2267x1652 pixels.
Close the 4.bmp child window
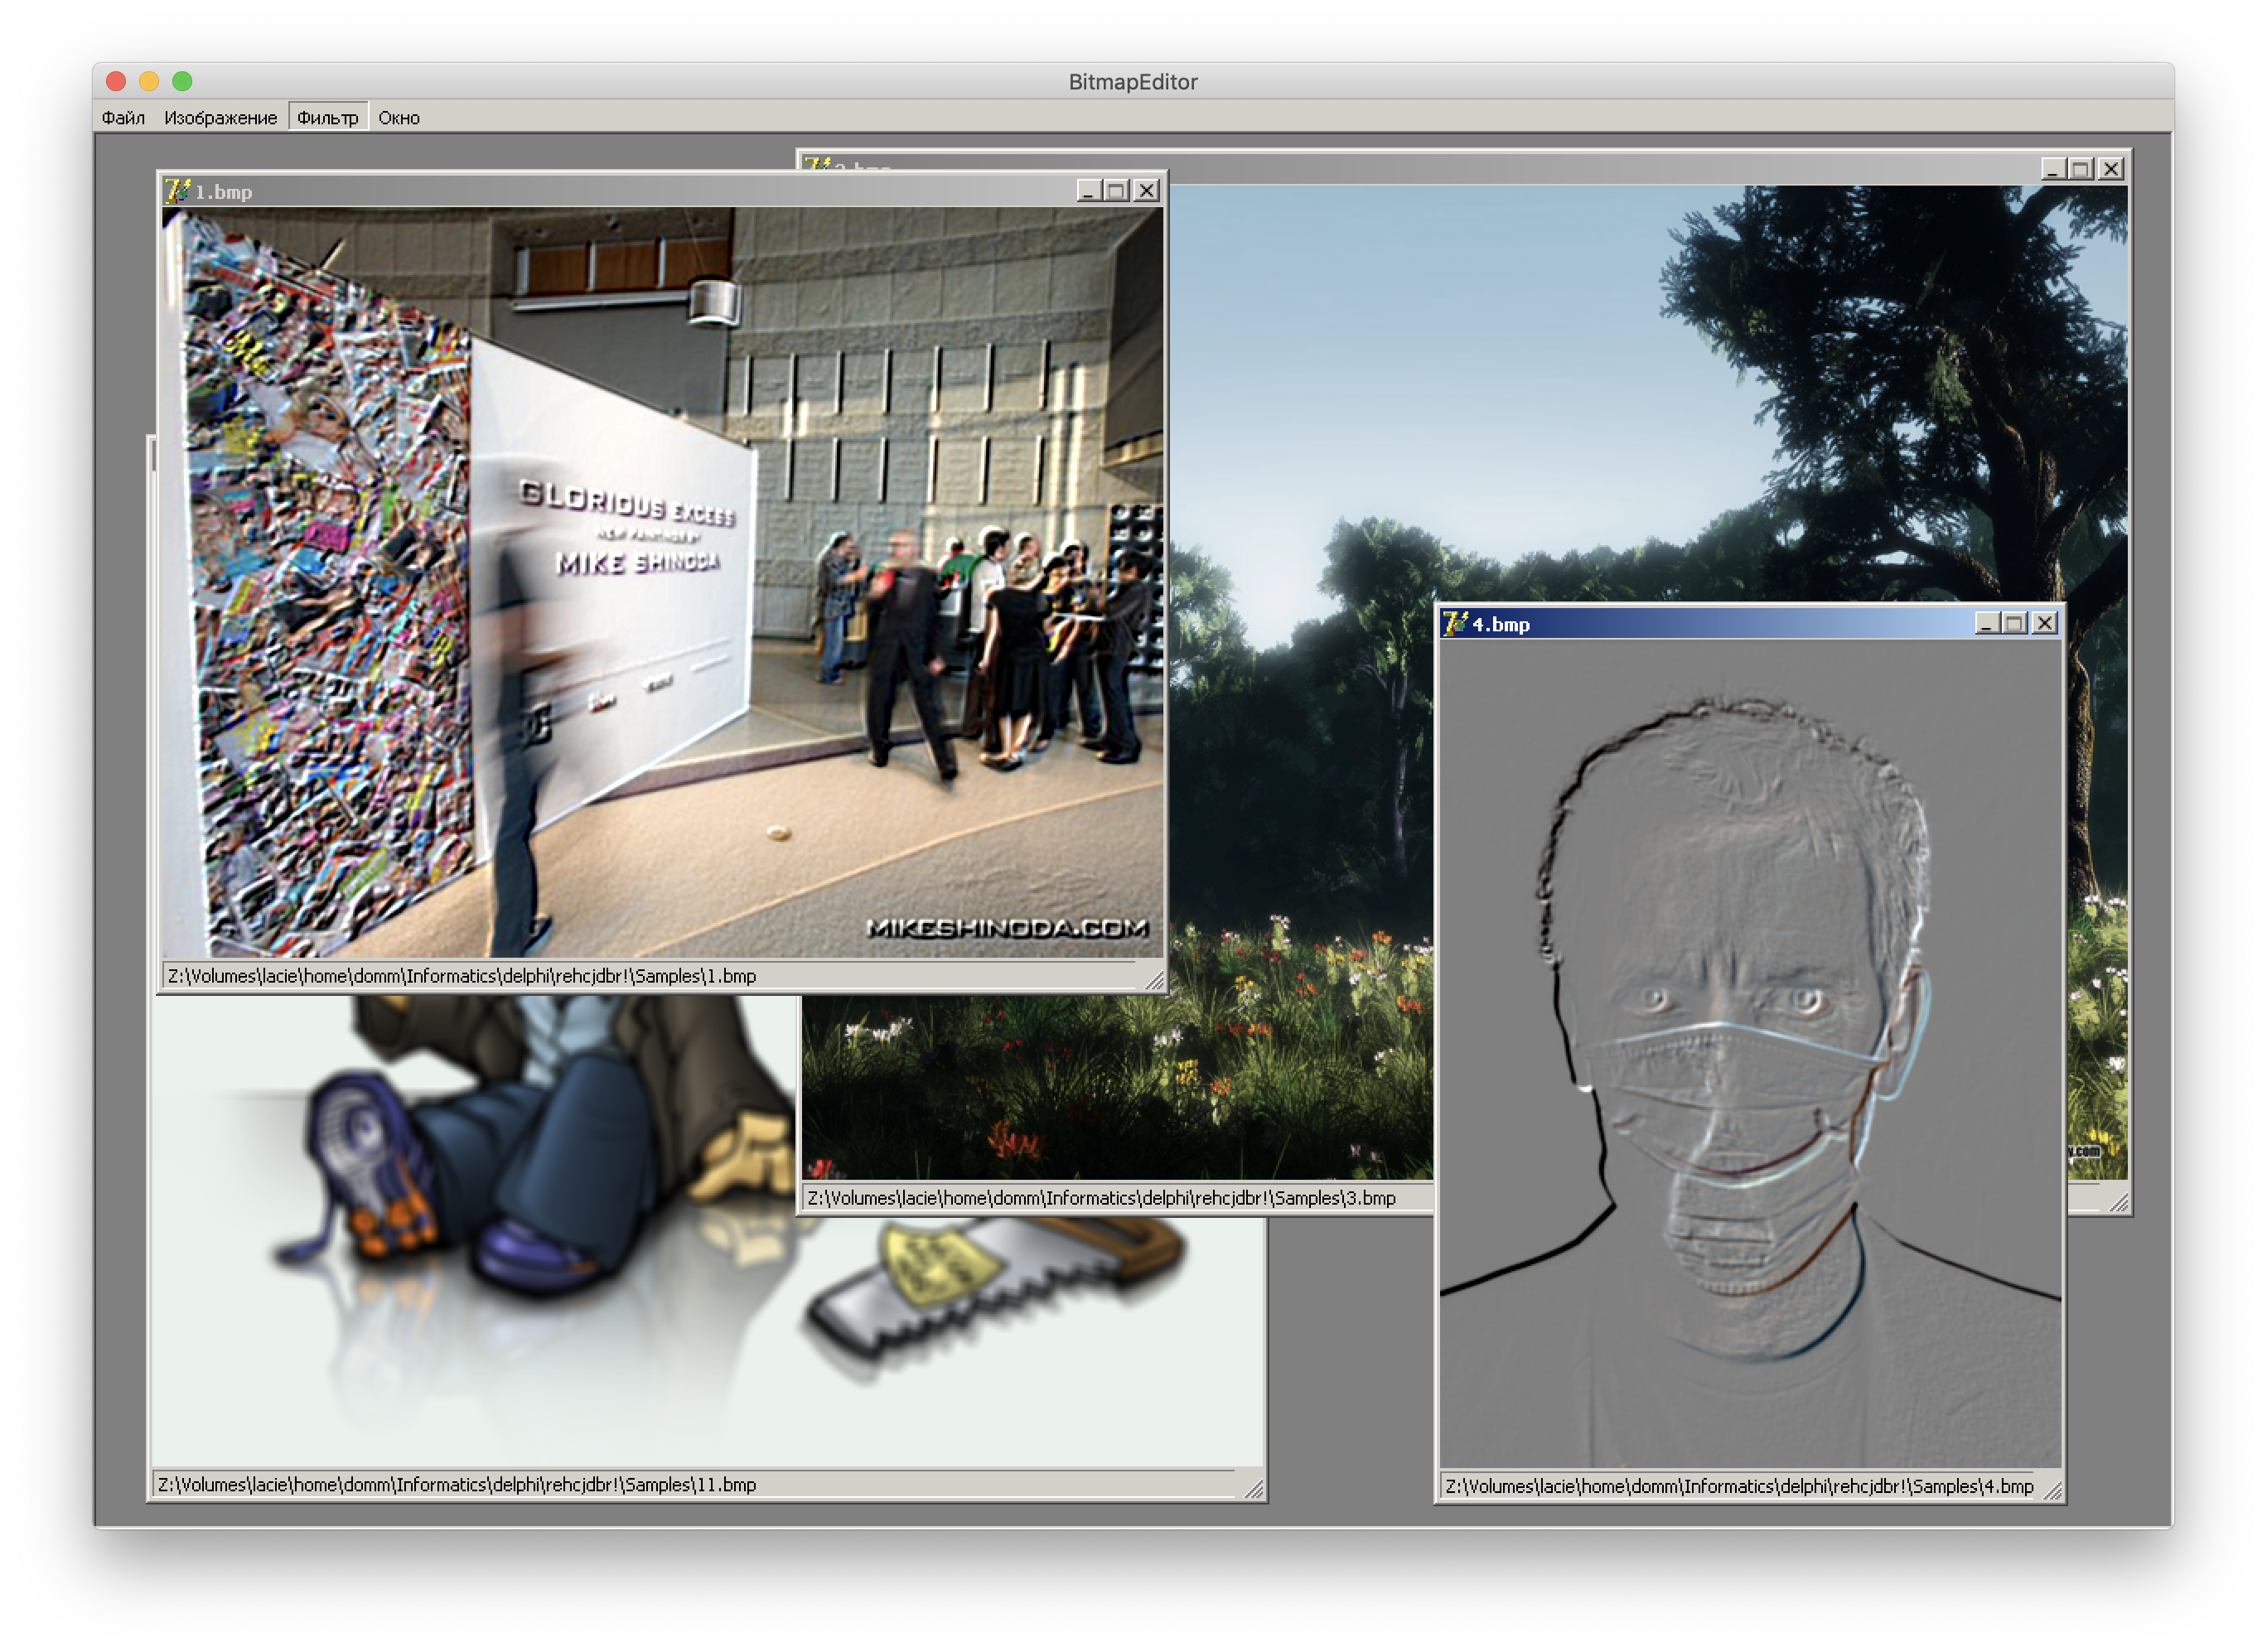(2045, 624)
